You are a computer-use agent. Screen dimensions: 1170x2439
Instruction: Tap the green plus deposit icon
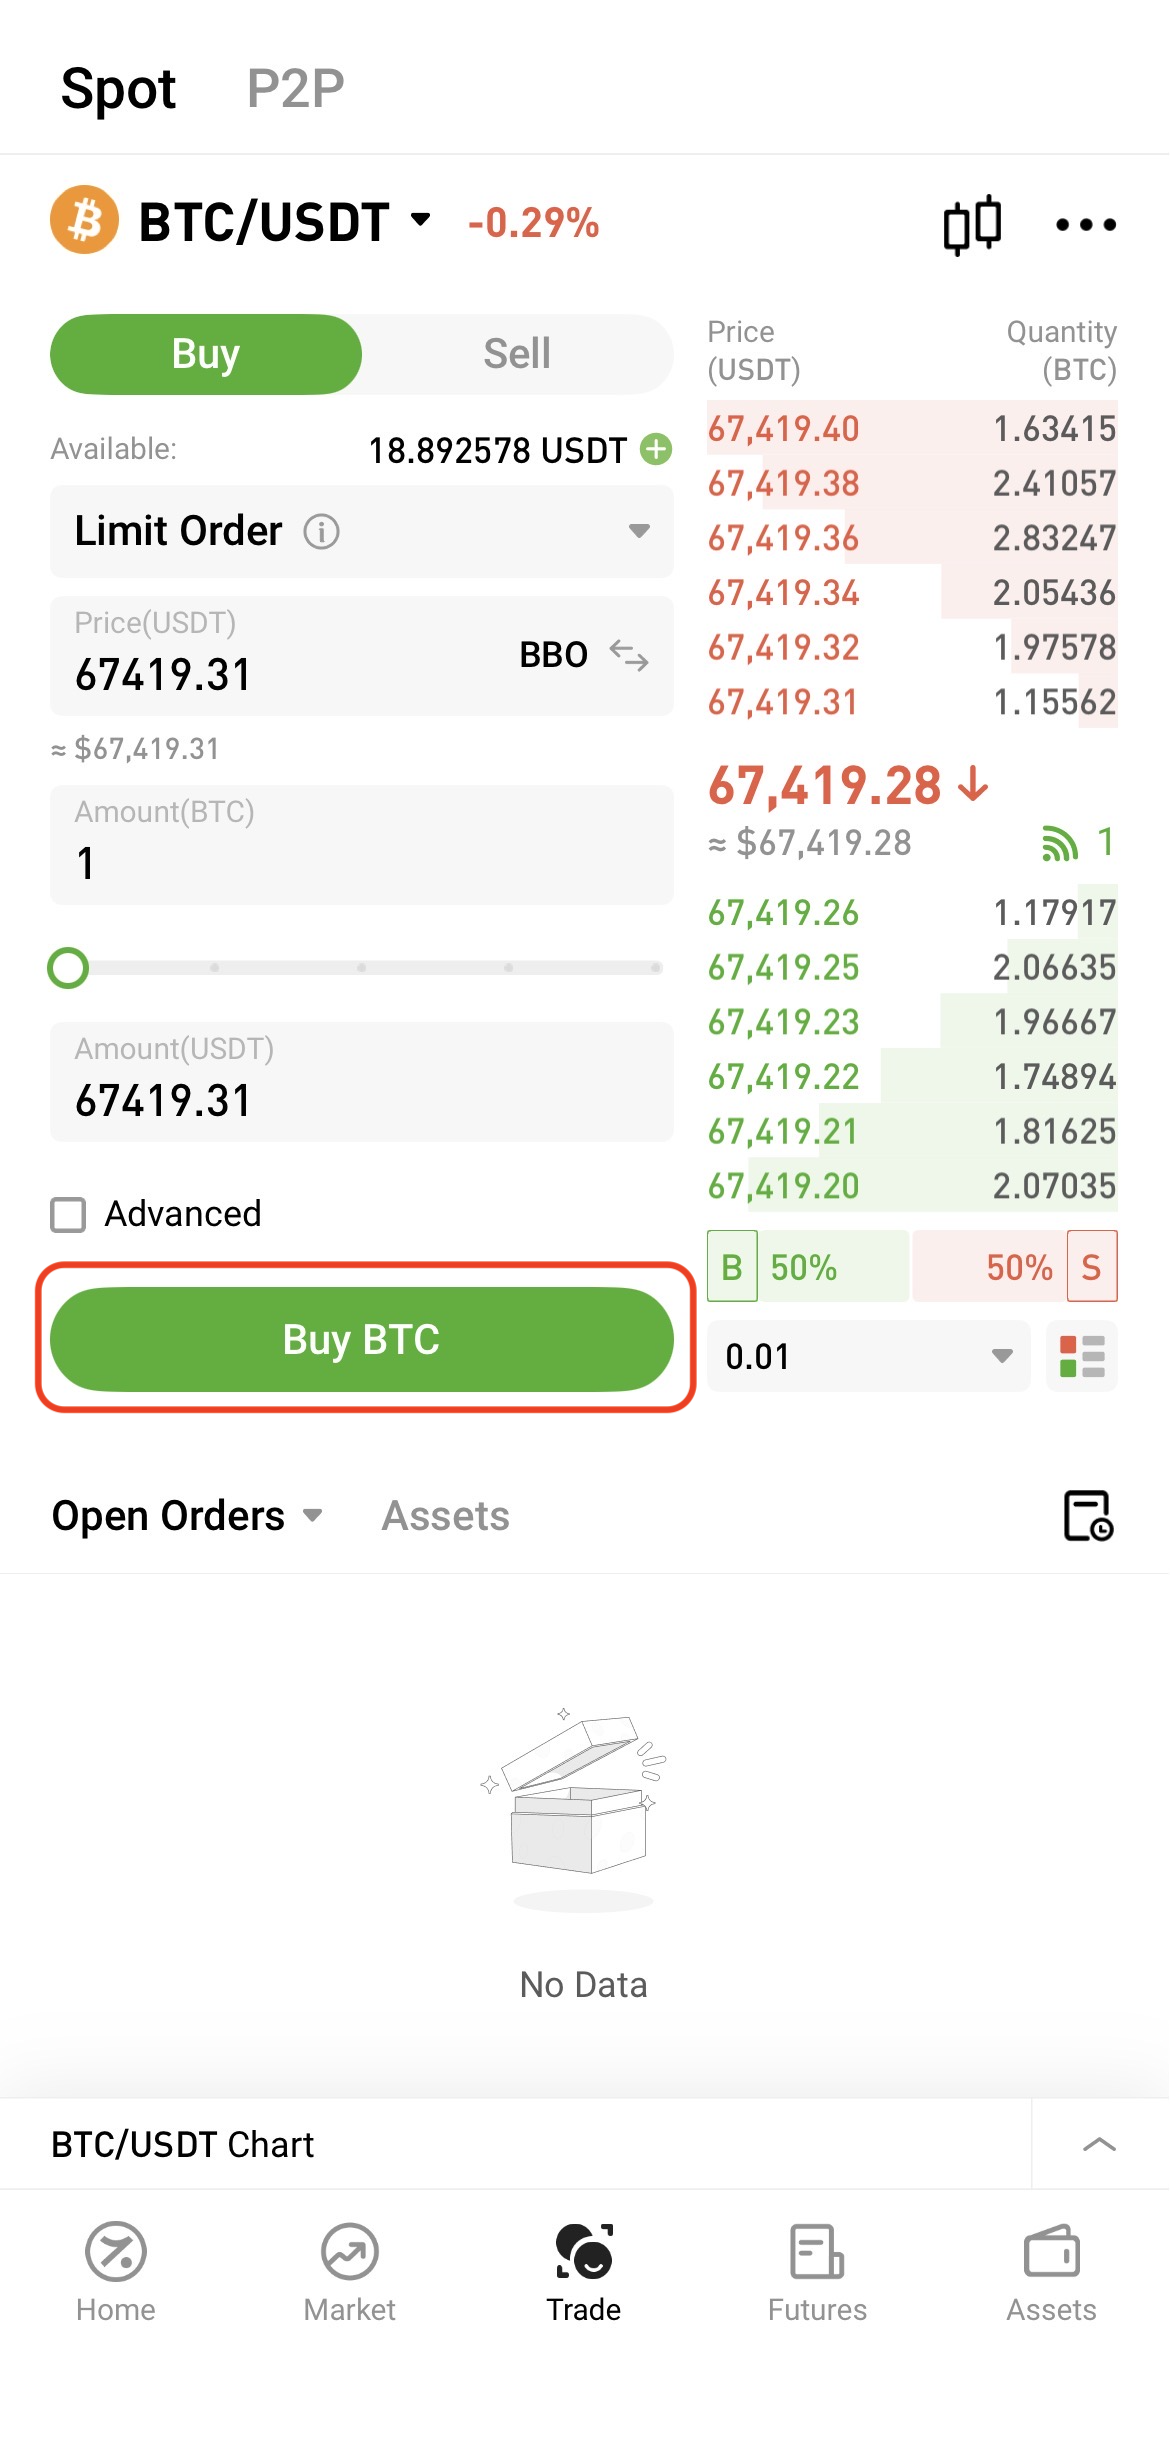point(656,450)
